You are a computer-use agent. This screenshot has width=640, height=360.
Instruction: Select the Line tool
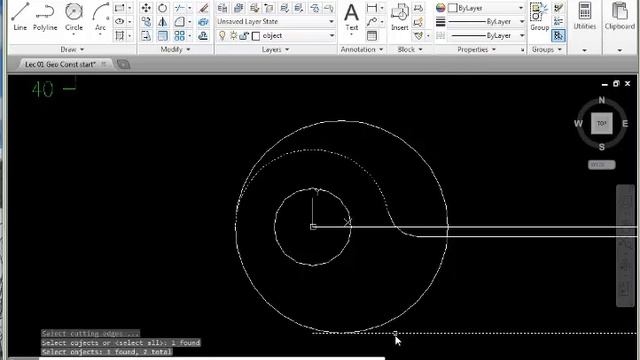(20, 17)
